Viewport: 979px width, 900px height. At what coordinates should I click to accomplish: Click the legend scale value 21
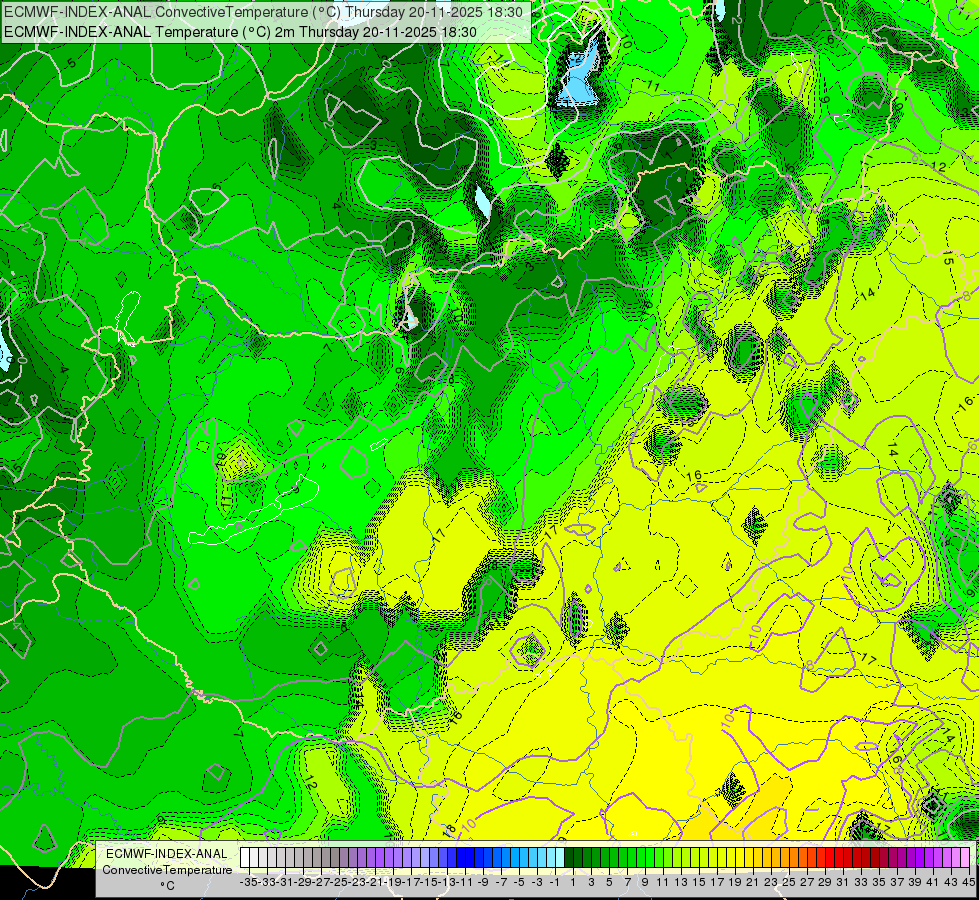(753, 883)
